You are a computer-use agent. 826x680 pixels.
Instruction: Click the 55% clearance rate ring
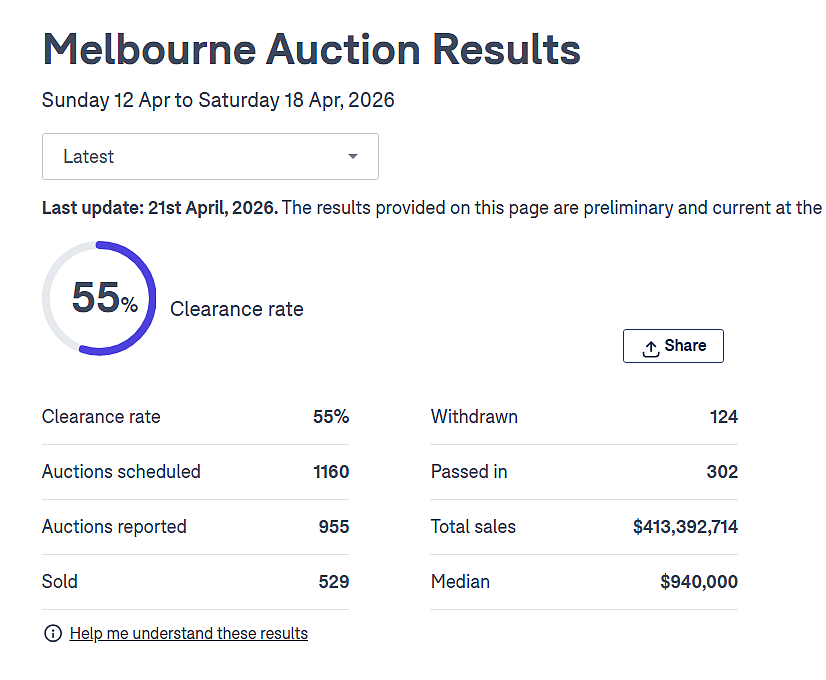point(99,298)
